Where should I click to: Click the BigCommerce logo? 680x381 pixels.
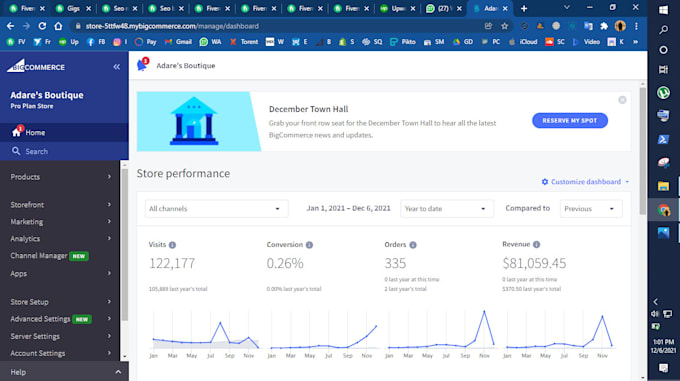pos(36,66)
